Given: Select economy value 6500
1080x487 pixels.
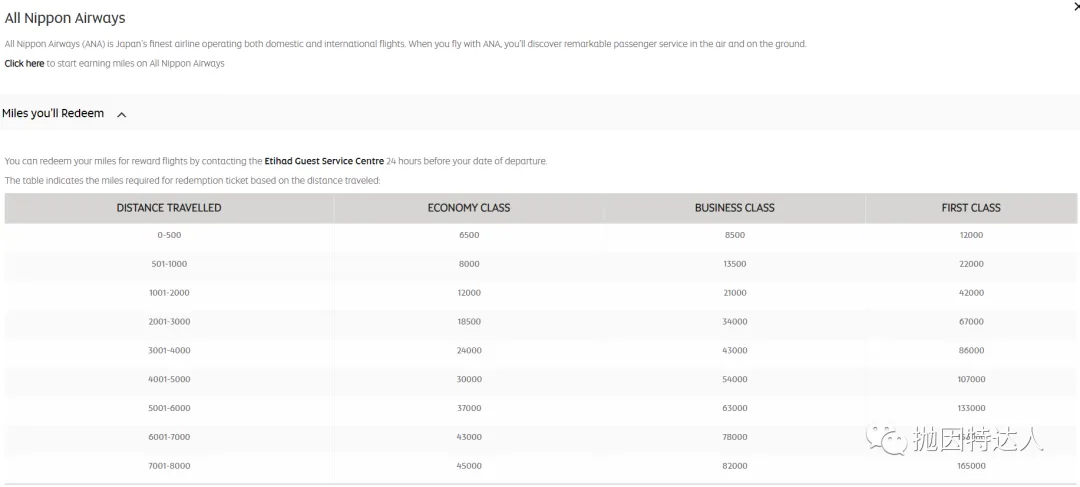Looking at the screenshot, I should point(468,235).
